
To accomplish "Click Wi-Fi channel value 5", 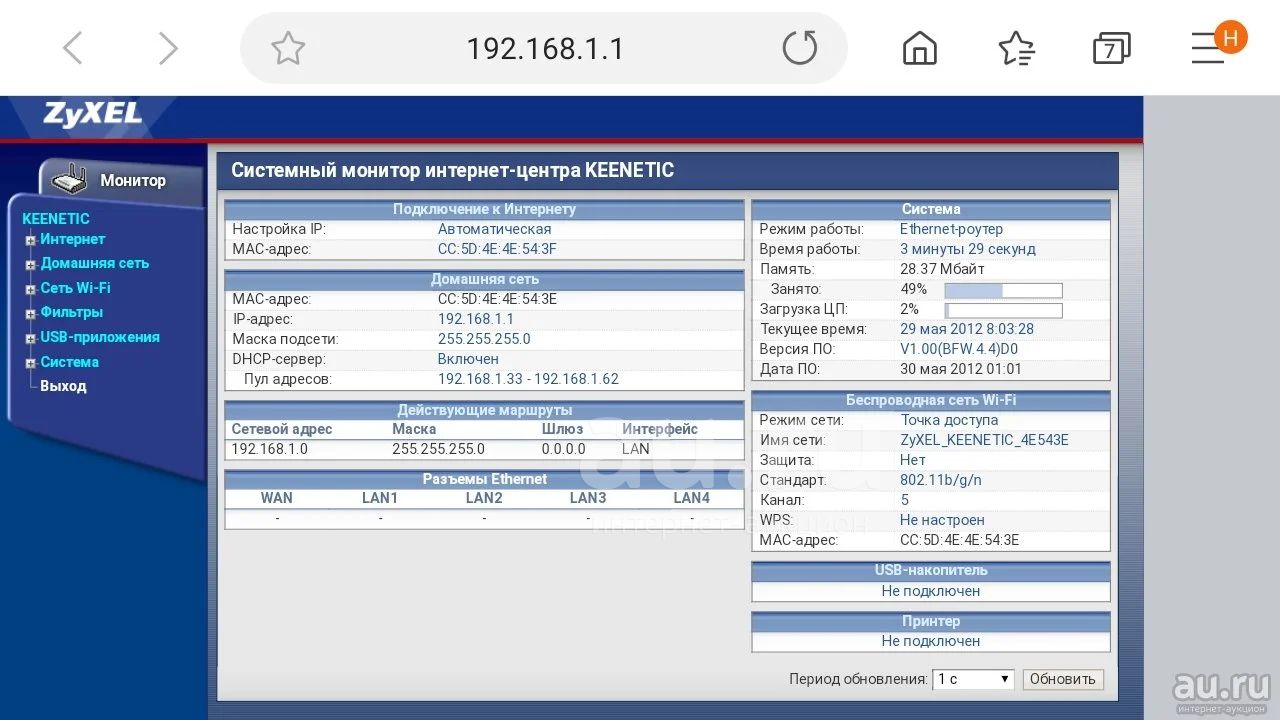I will tap(905, 500).
